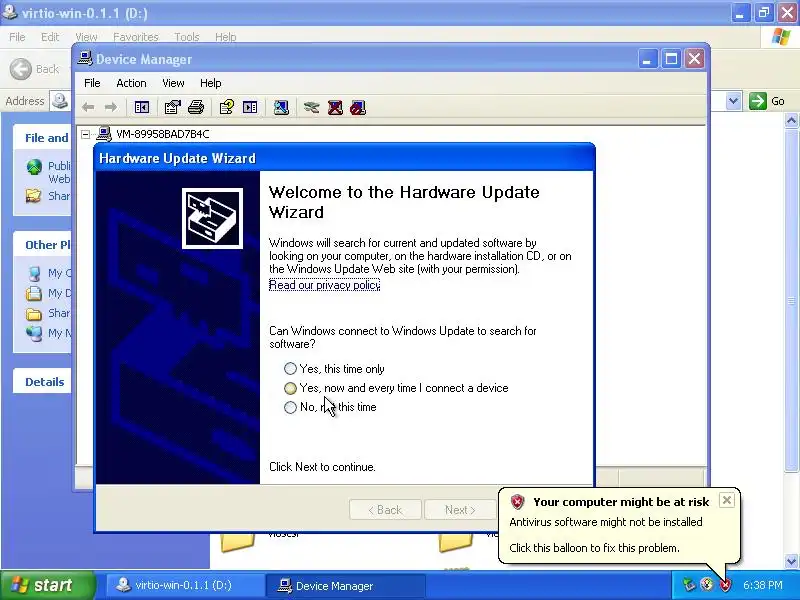
Task: Open the Device Manager Action menu
Action: click(131, 83)
